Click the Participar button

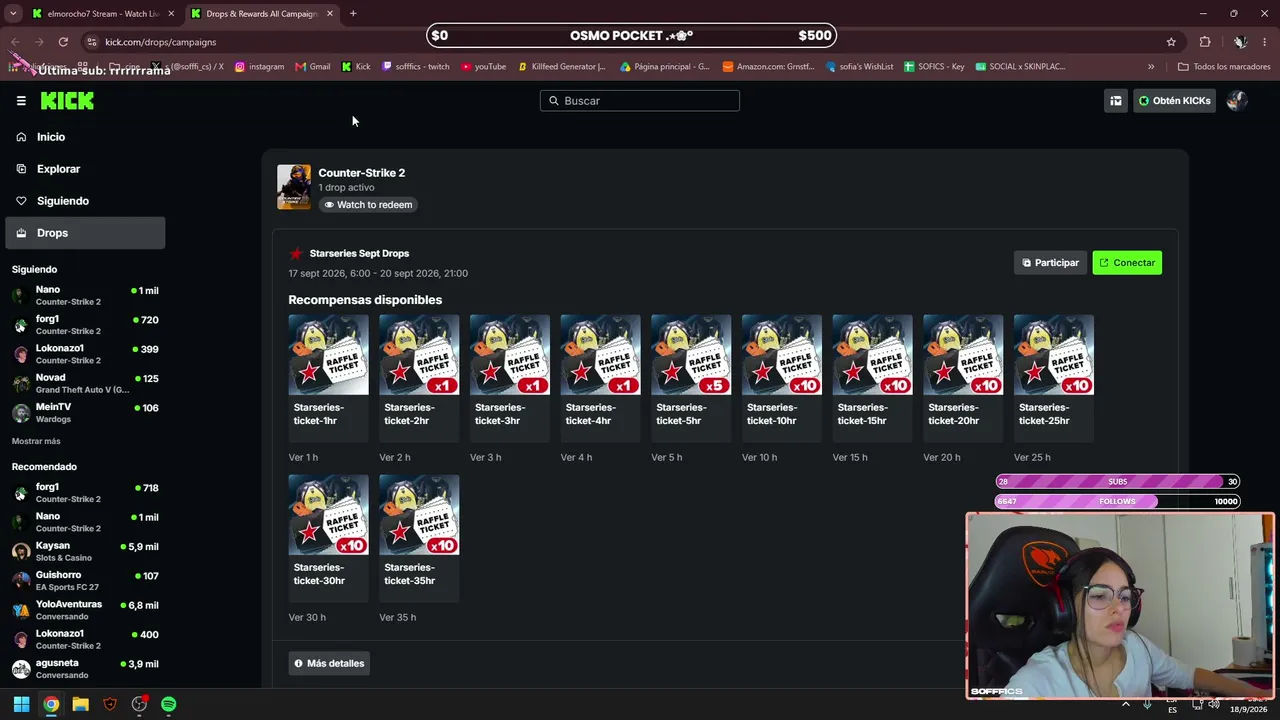coord(1050,263)
